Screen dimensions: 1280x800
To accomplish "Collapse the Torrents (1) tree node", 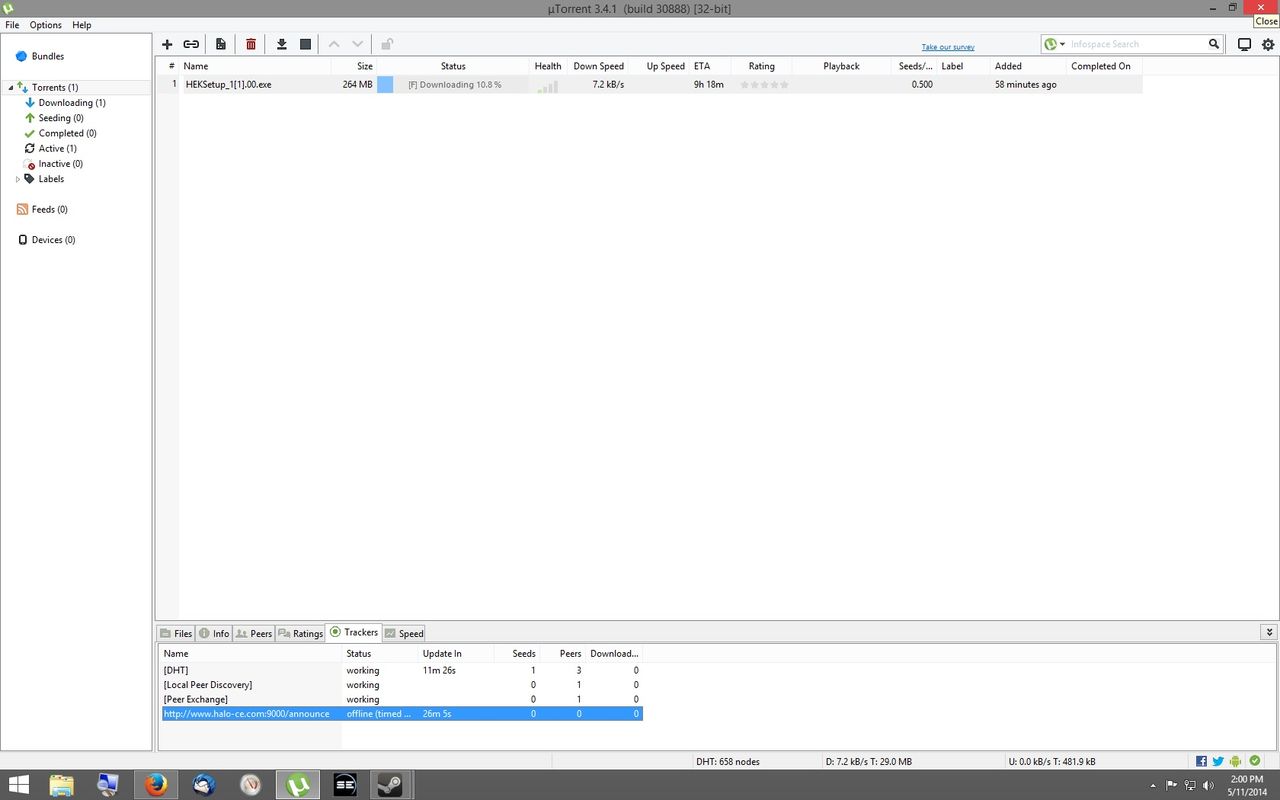I will click(x=11, y=88).
